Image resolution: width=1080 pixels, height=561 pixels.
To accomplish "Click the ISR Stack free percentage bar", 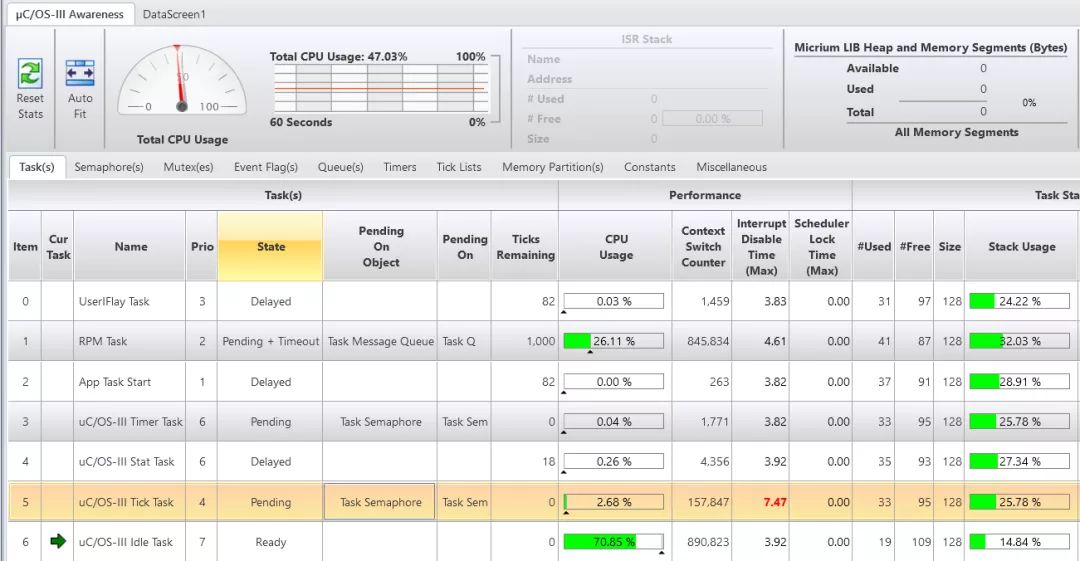I will tap(712, 119).
